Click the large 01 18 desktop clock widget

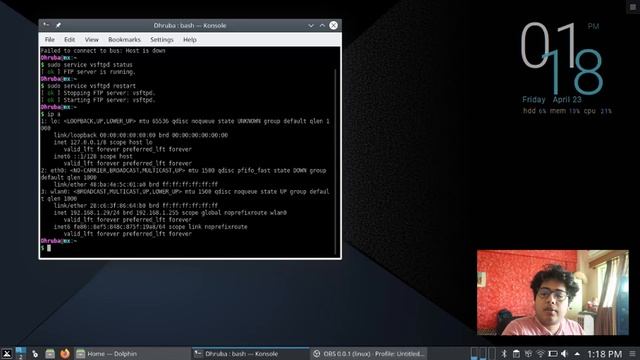(x=562, y=58)
